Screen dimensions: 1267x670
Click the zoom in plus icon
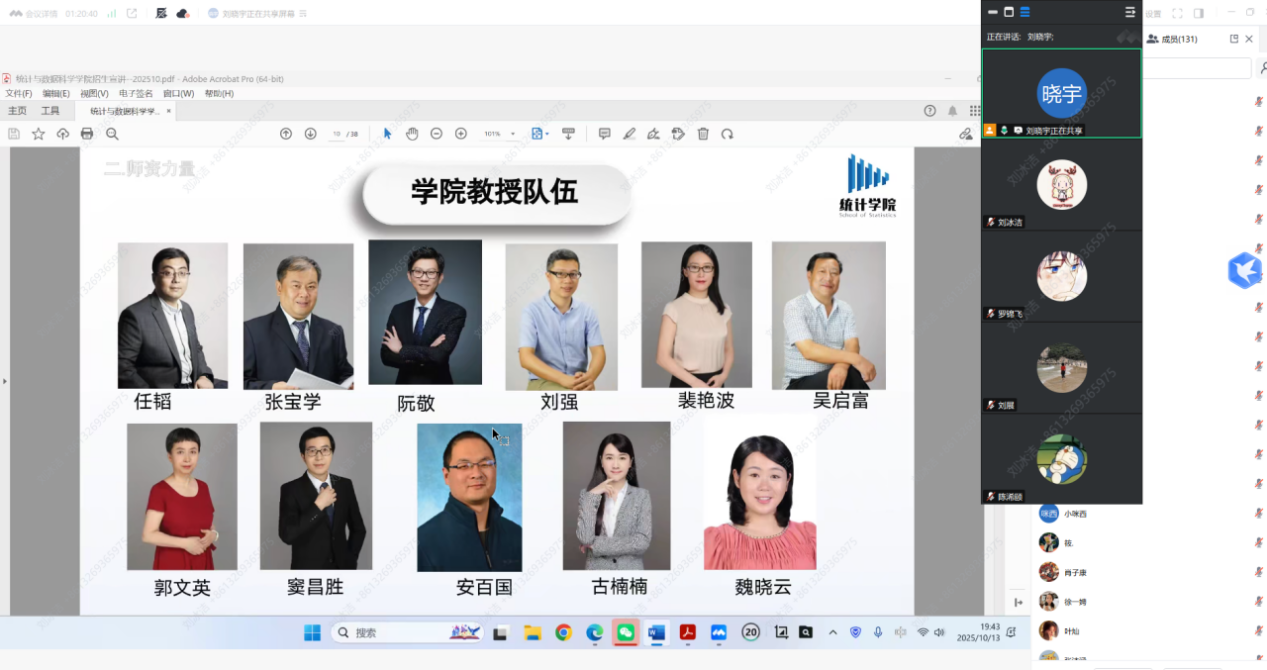click(x=461, y=134)
